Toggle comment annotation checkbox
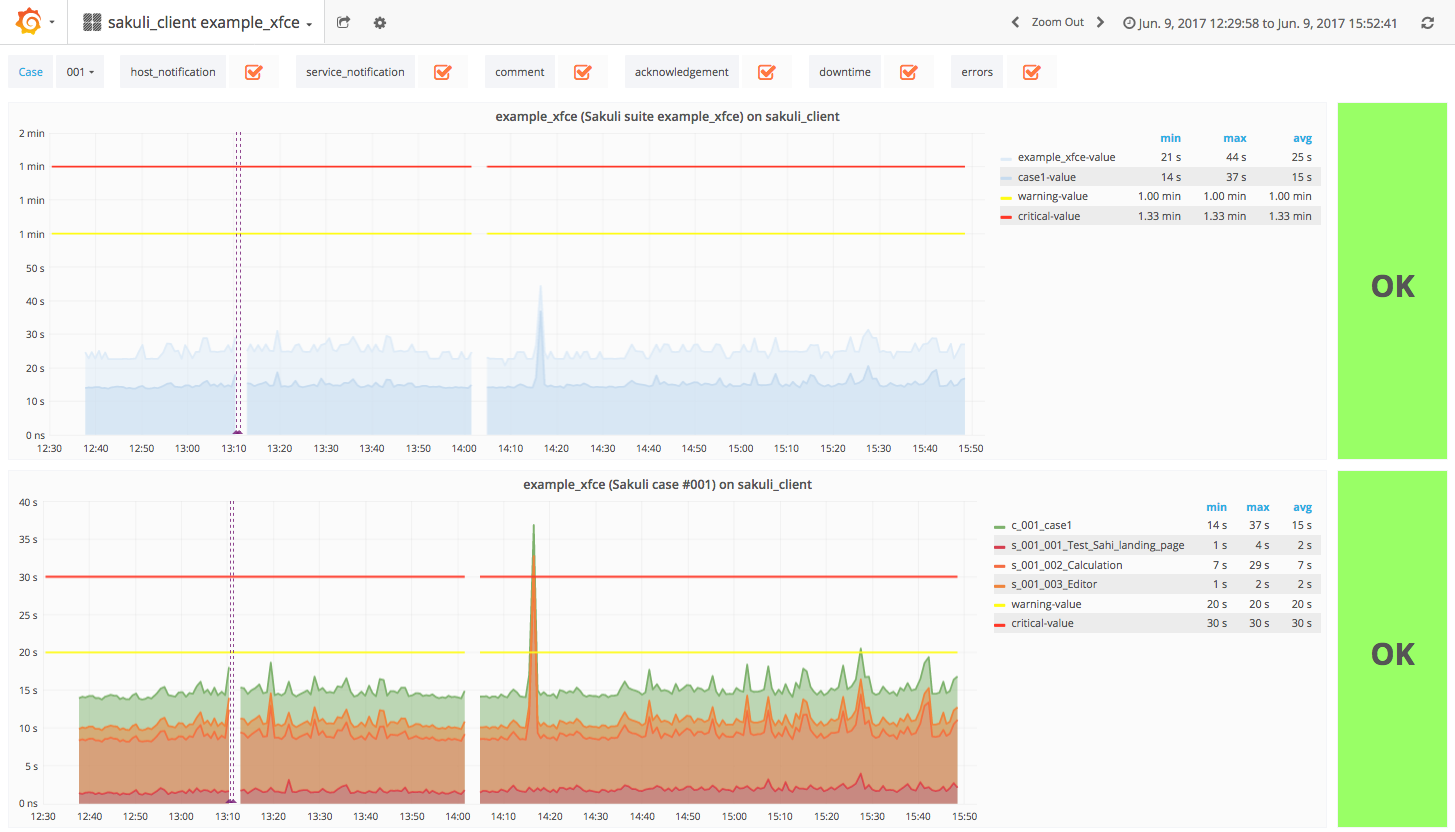Screen dimensions: 1455x832 click(582, 72)
